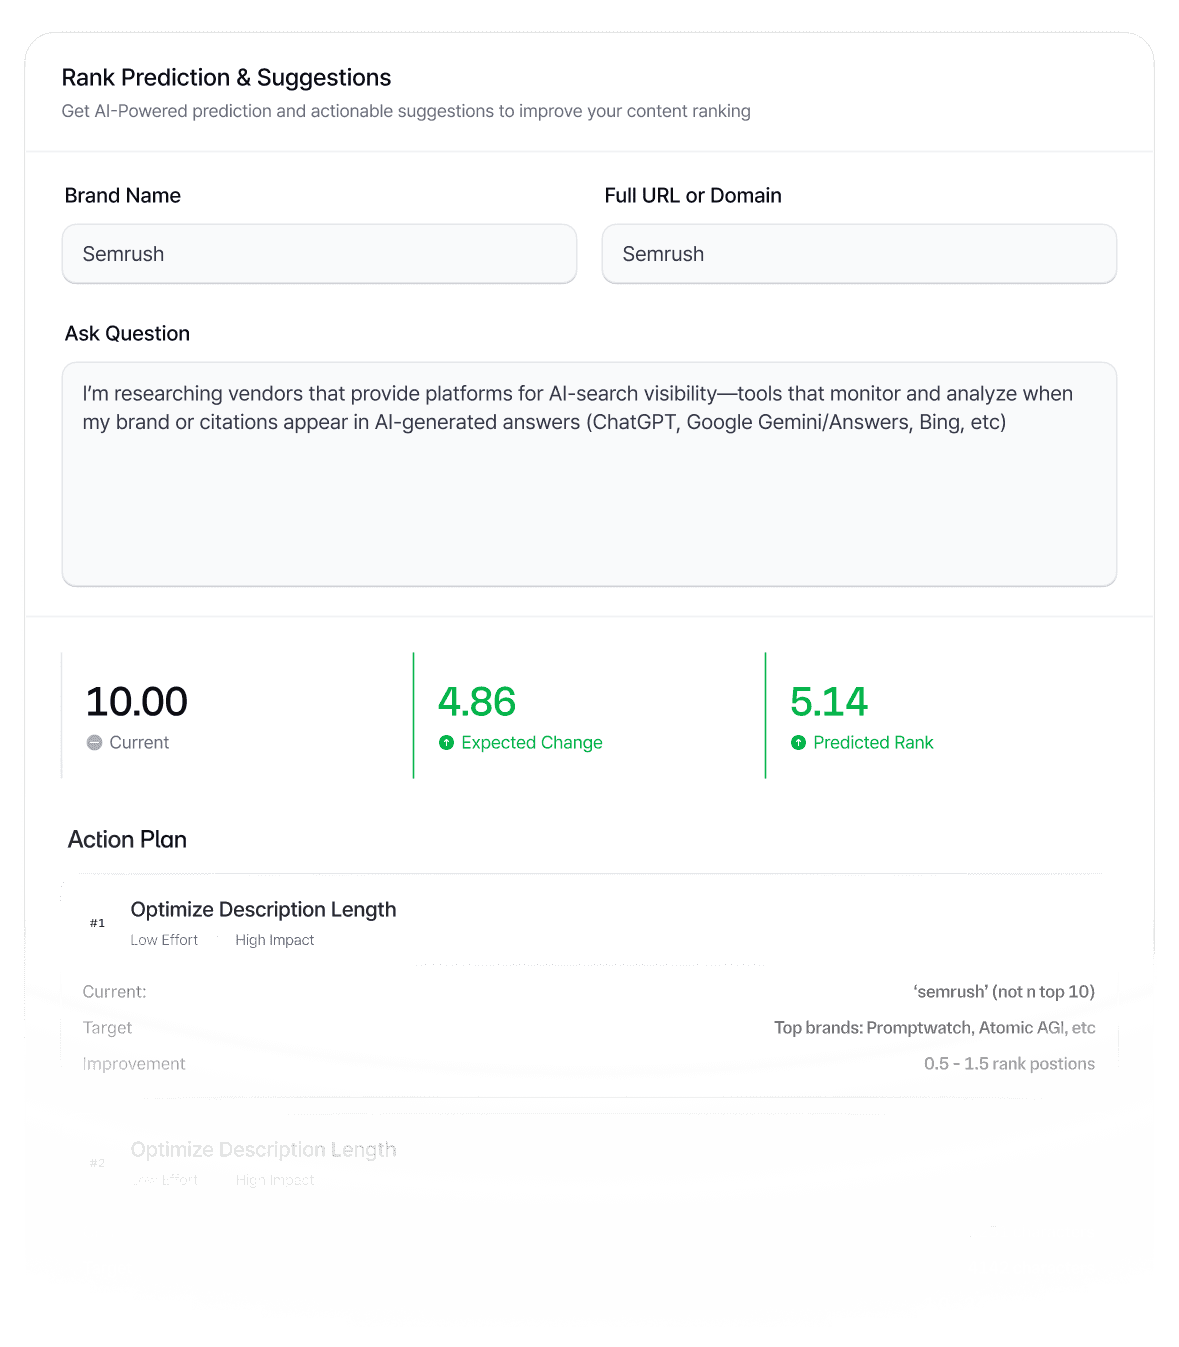Click the Rank Prediction & Suggestions heading
The height and width of the screenshot is (1347, 1179).
[226, 78]
